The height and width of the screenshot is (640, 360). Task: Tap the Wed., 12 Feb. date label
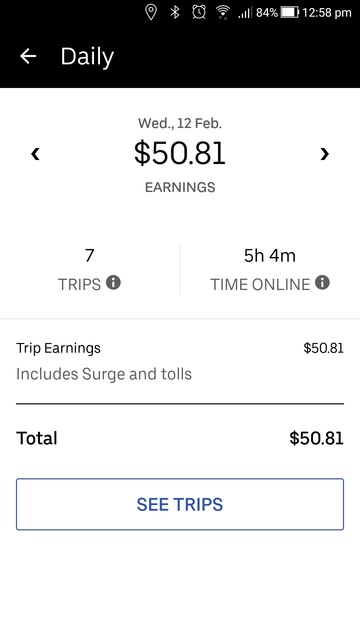tap(180, 123)
